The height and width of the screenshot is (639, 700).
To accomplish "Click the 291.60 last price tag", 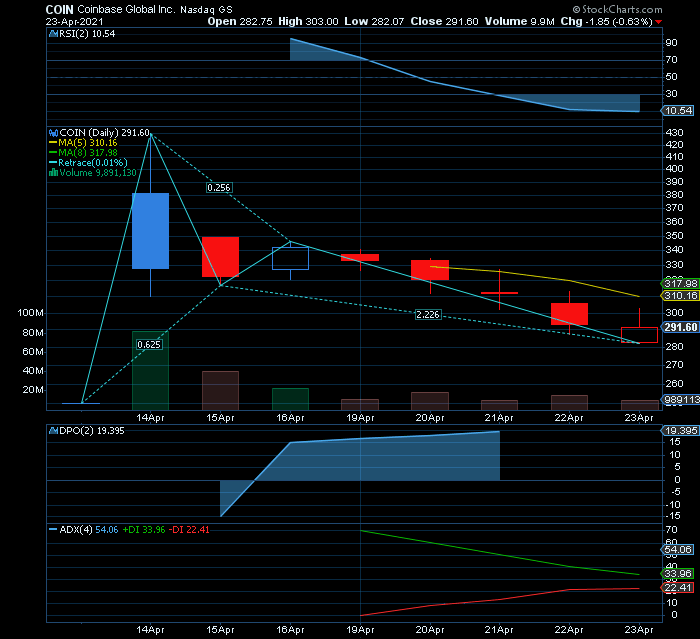I will [680, 327].
